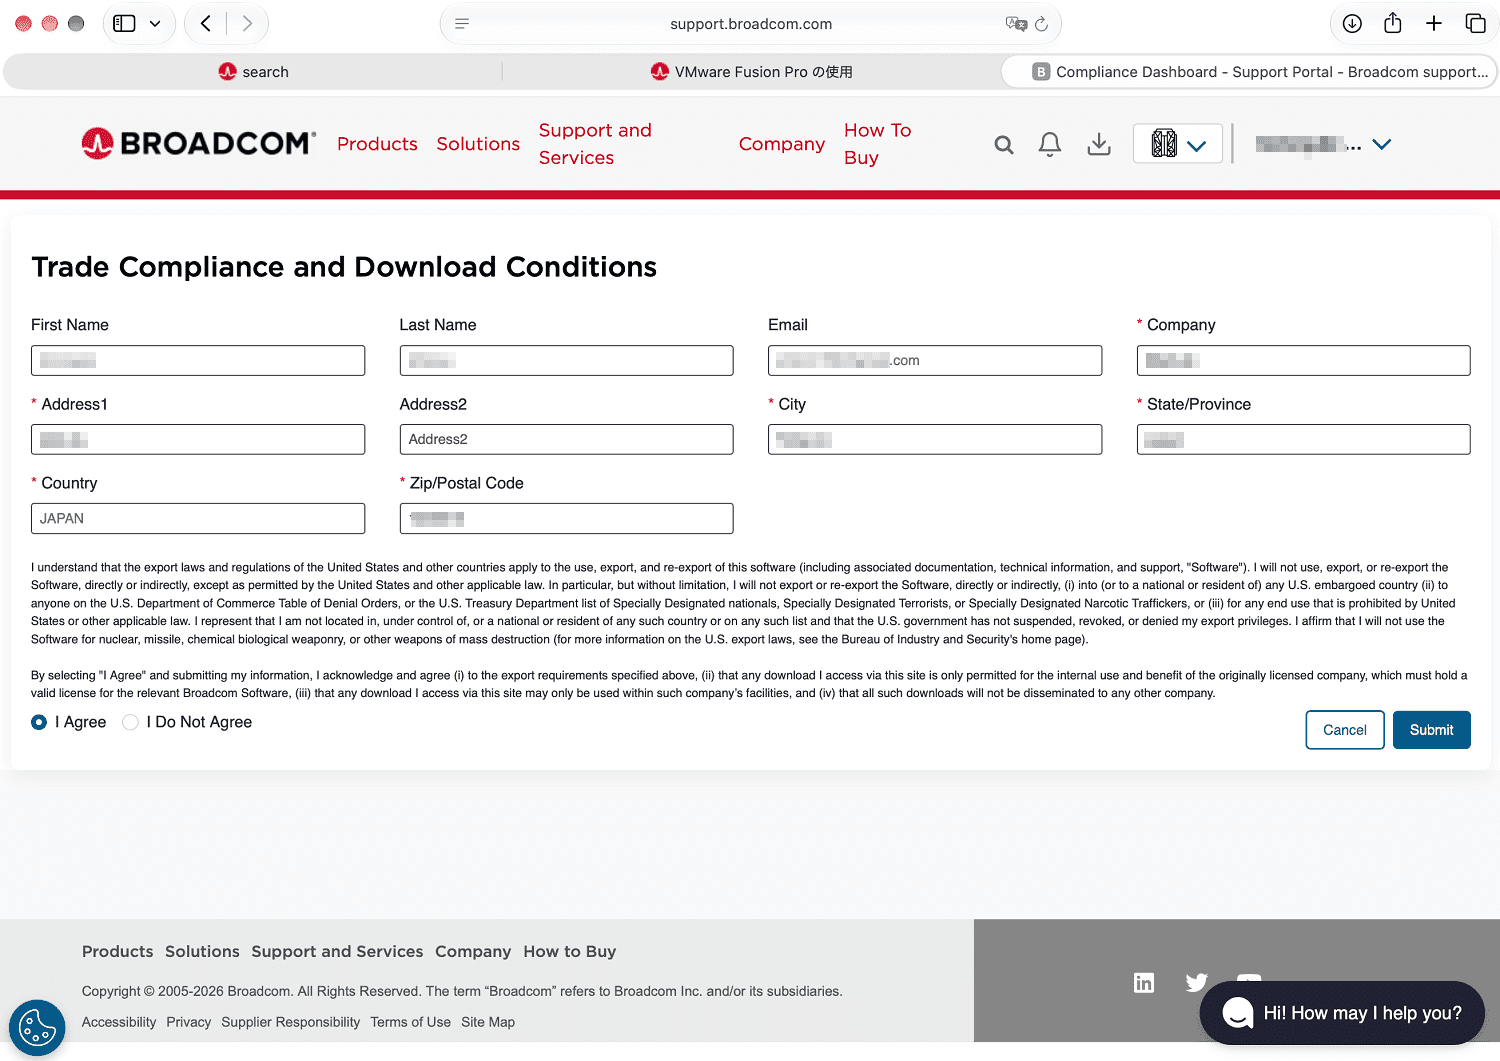Click the Cancel button
Screen dimensions: 1500x1061
pos(1345,730)
